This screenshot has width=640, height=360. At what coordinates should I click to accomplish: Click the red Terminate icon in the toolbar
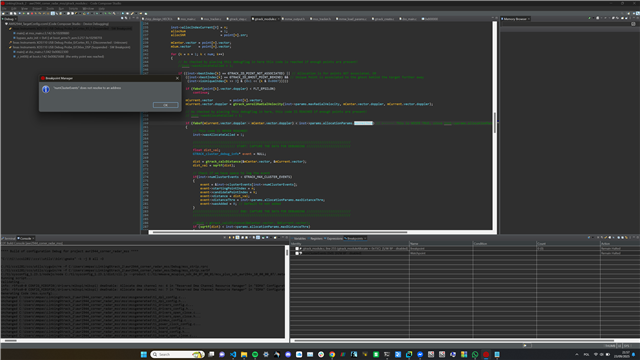pos(32,13)
